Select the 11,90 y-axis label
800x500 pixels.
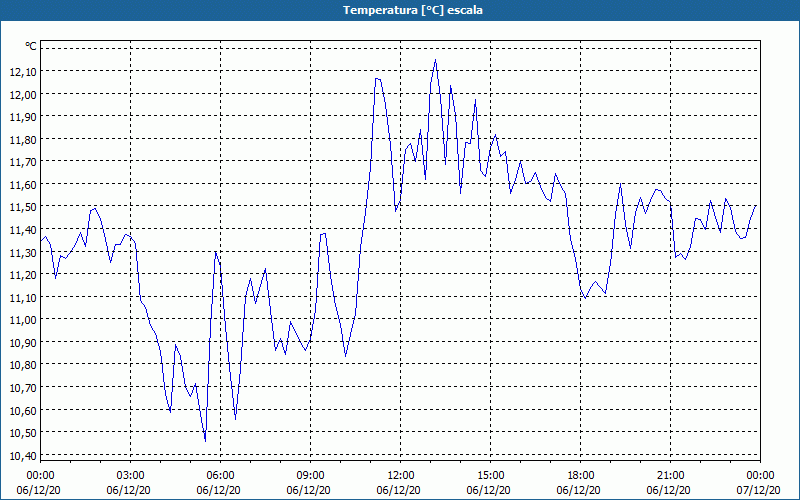coord(23,117)
